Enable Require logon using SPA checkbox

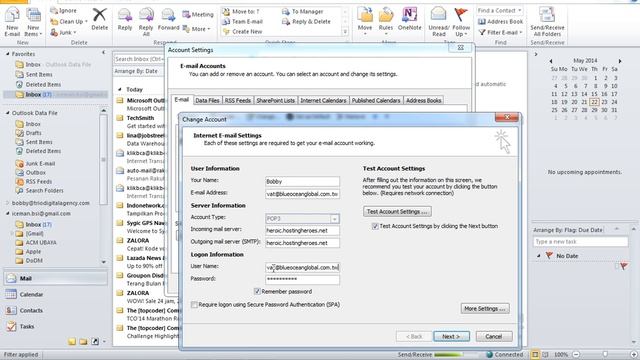[x=194, y=304]
